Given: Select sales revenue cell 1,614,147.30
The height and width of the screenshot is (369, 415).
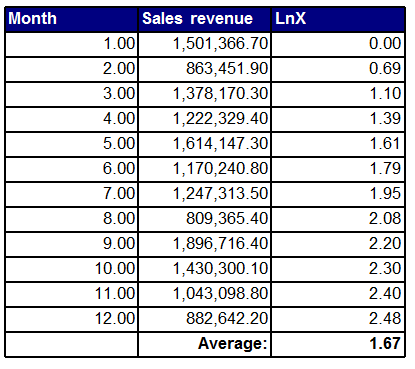Looking at the screenshot, I should (205, 144).
